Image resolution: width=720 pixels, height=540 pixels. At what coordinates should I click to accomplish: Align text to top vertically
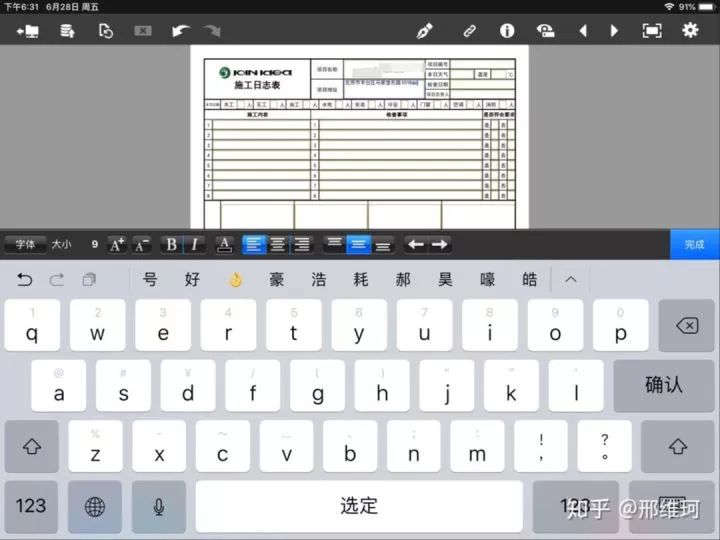(334, 244)
